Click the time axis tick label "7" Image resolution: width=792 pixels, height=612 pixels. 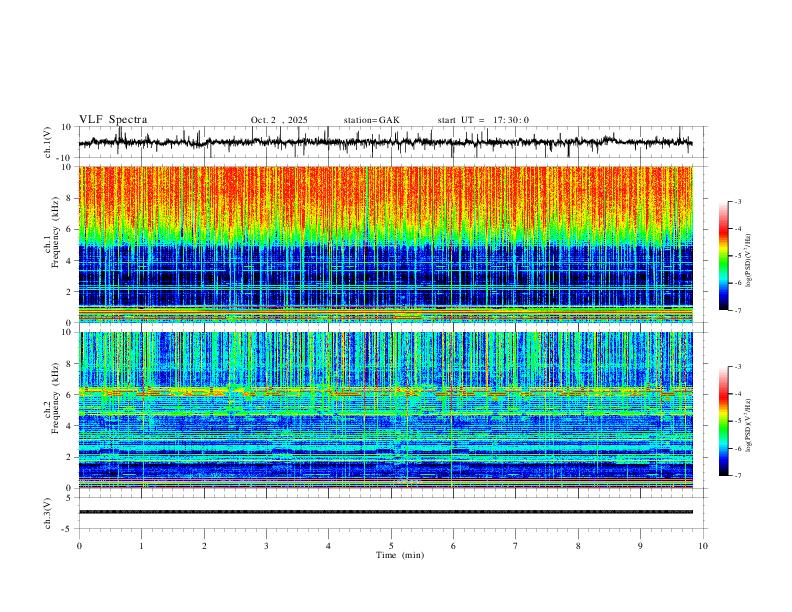tap(516, 546)
